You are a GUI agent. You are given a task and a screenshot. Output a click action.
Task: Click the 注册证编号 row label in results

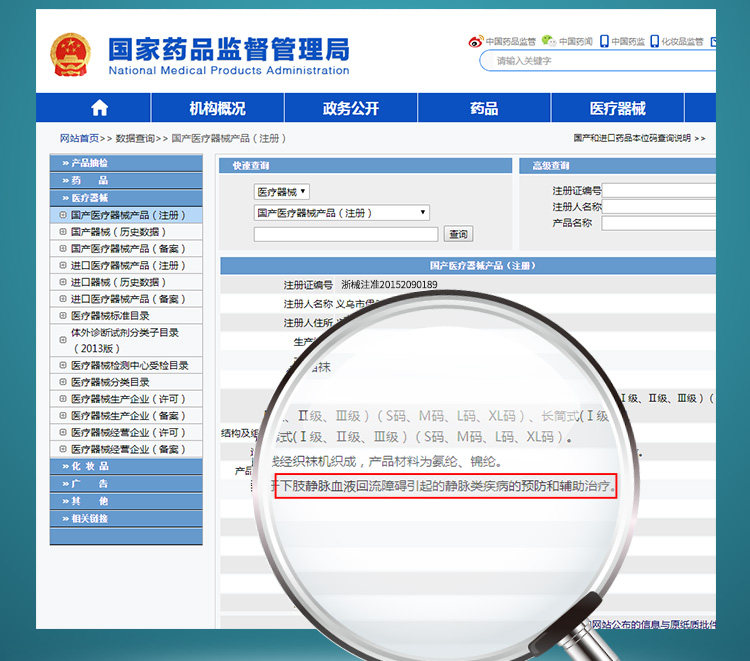pyautogui.click(x=308, y=285)
